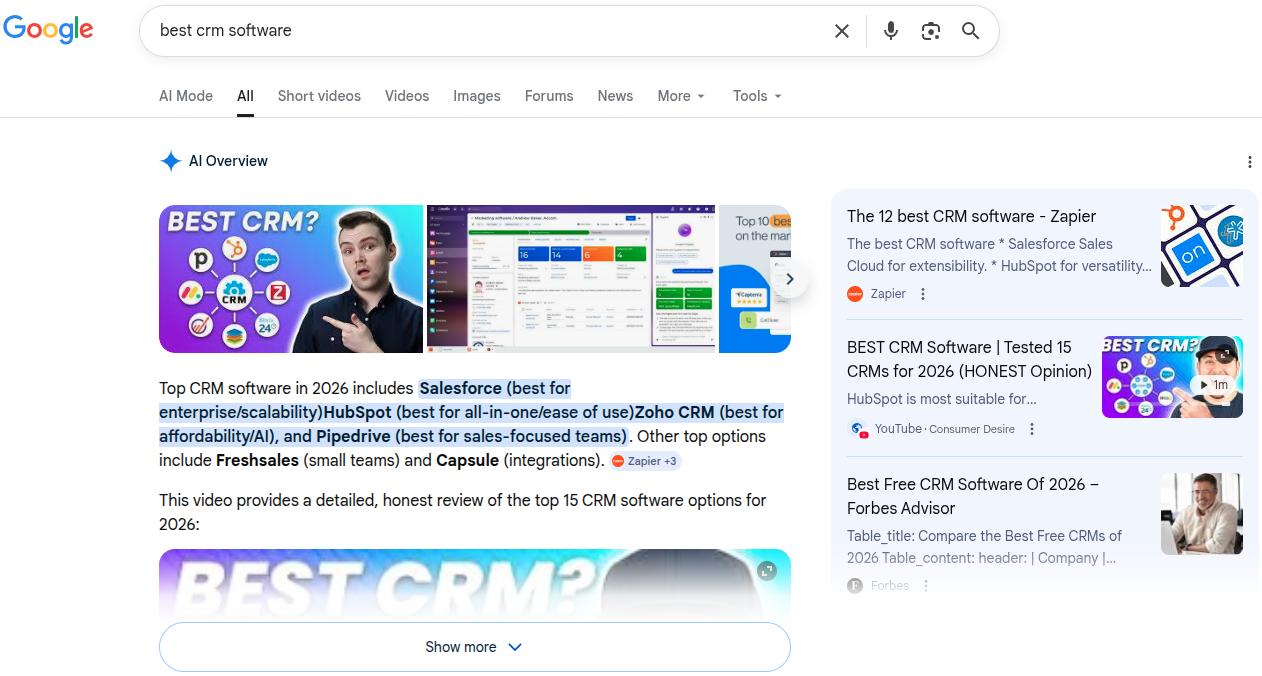Open options for the YouTube result
Screen dimensions: 1262x676
pos(1031,428)
